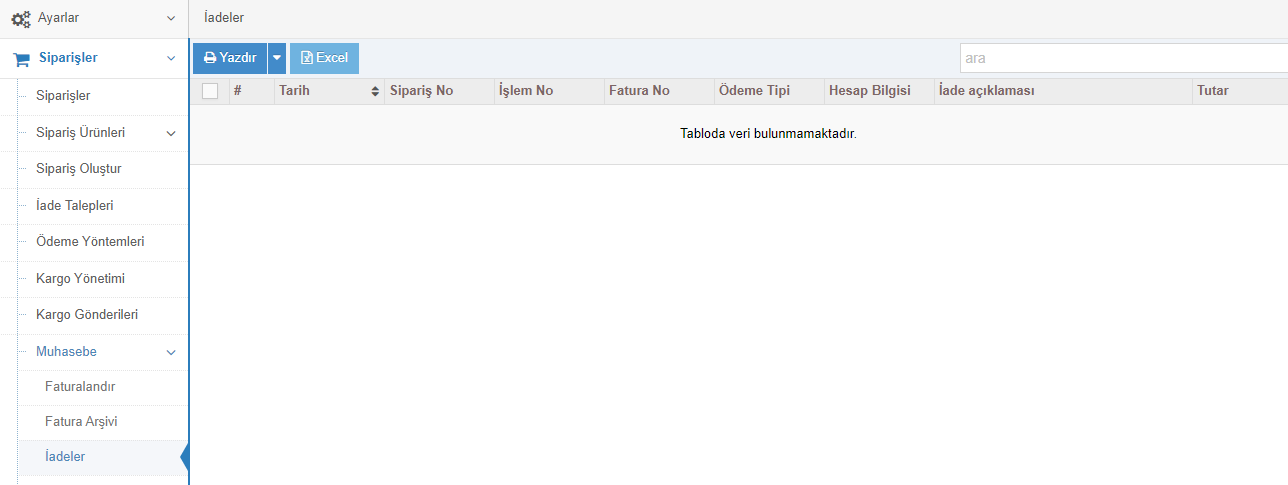This screenshot has height=485, width=1288.
Task: Click the Ödeme Tipi column header
Action: tap(769, 91)
